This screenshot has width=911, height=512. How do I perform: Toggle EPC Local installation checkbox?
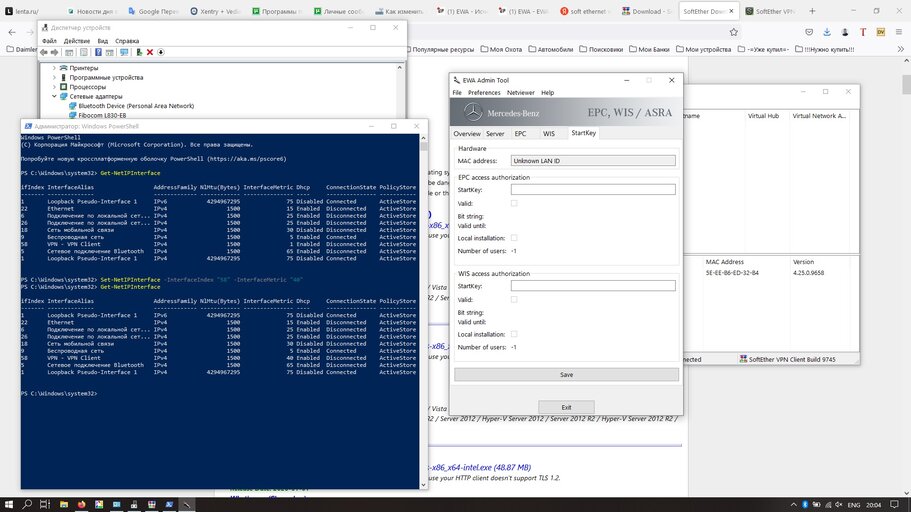[x=515, y=238]
